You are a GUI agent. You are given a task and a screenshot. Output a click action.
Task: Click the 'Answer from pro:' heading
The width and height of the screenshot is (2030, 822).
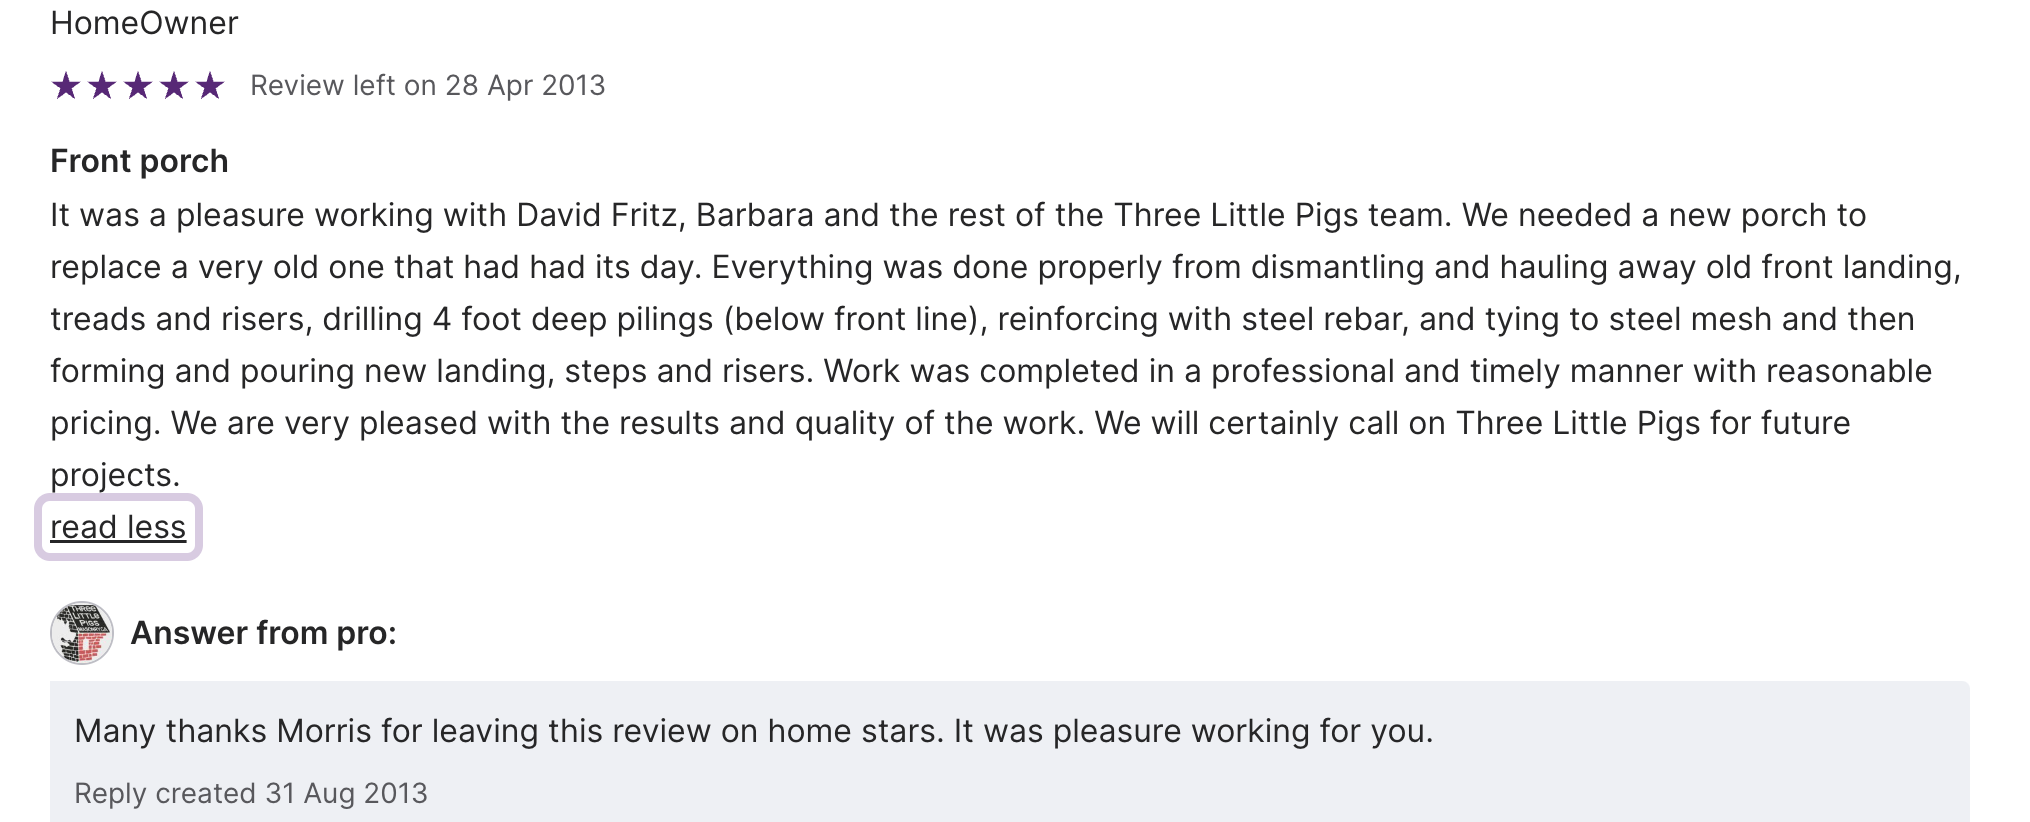pos(264,633)
